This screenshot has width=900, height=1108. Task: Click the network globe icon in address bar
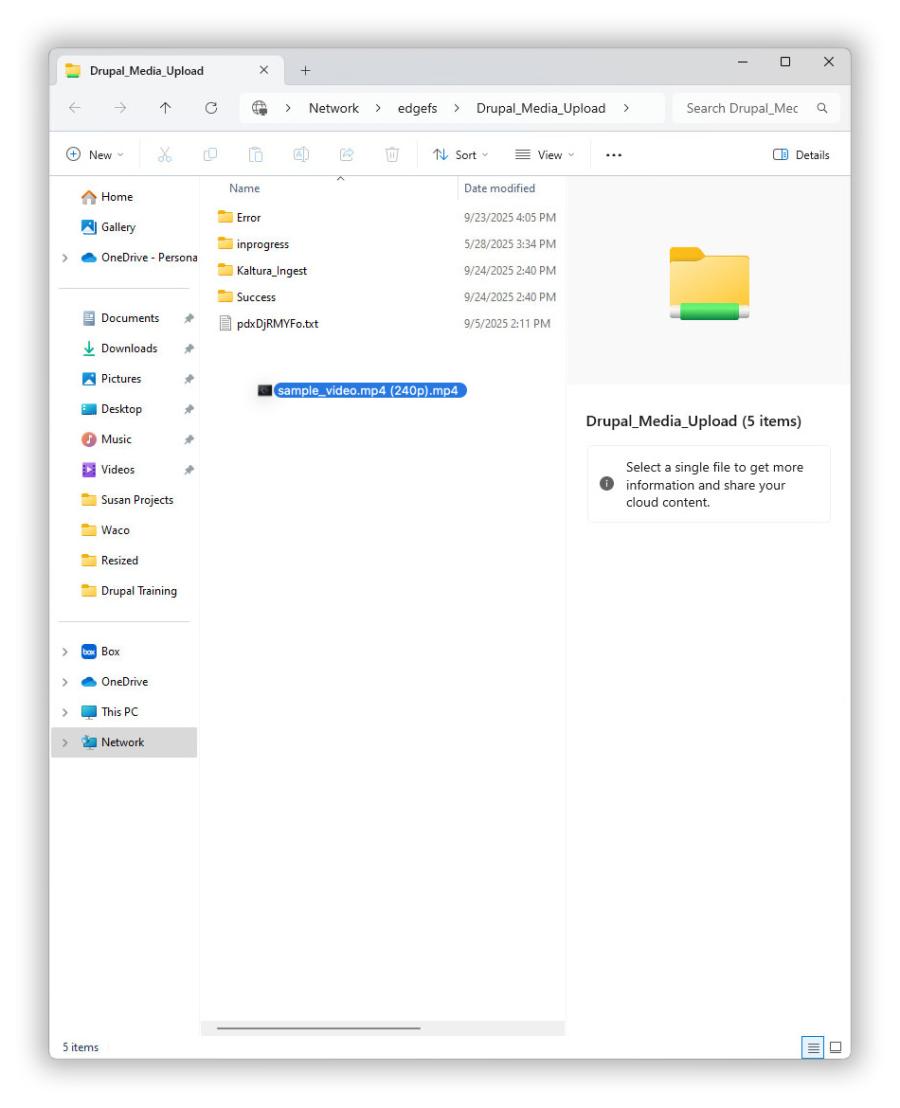coord(260,108)
